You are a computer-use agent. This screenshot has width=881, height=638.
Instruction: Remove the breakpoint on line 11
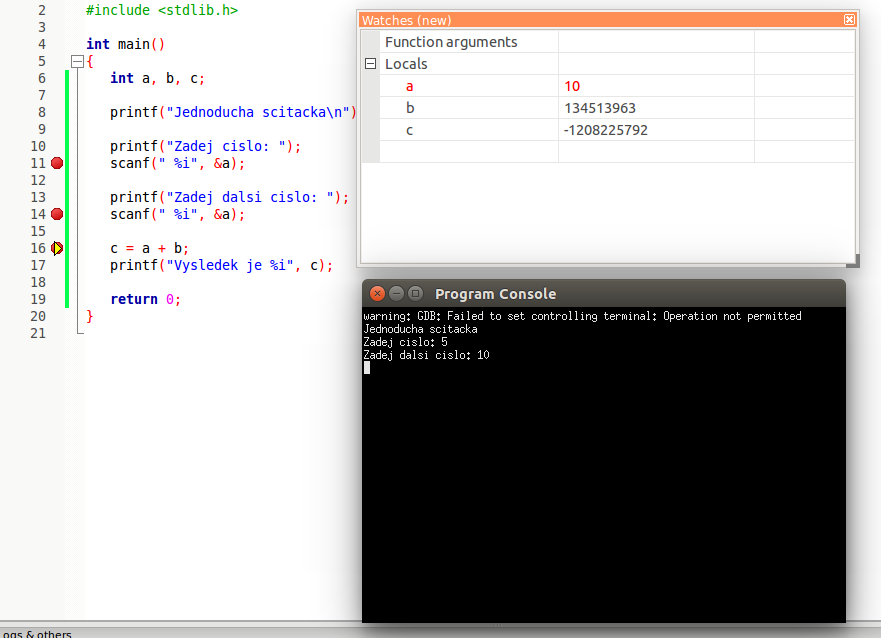click(x=57, y=163)
